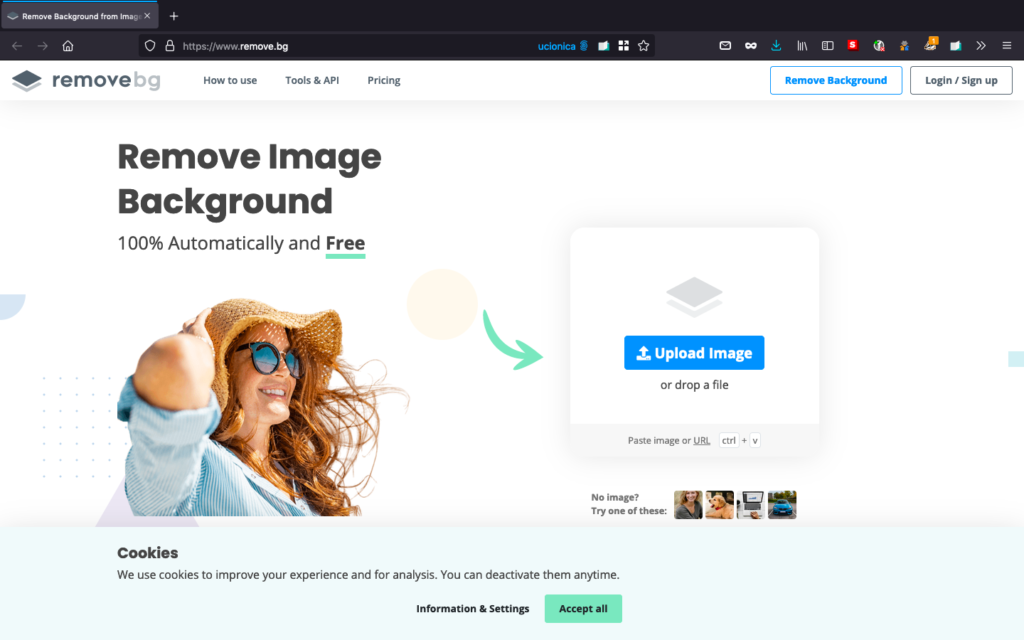Image resolution: width=1024 pixels, height=640 pixels.
Task: Open the Firefox hamburger application menu
Action: pos(1006,46)
